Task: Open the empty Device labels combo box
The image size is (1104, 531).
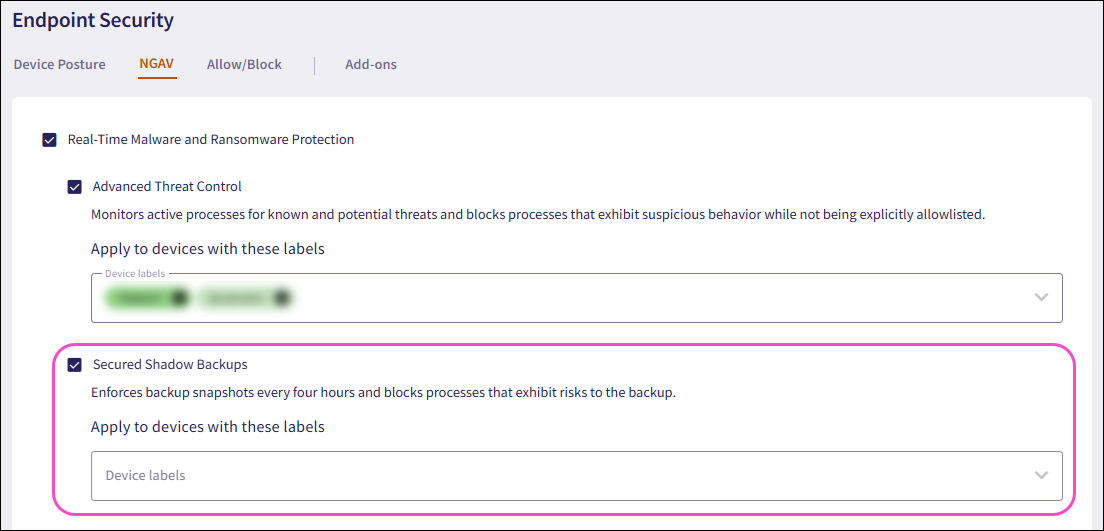Action: (560, 475)
